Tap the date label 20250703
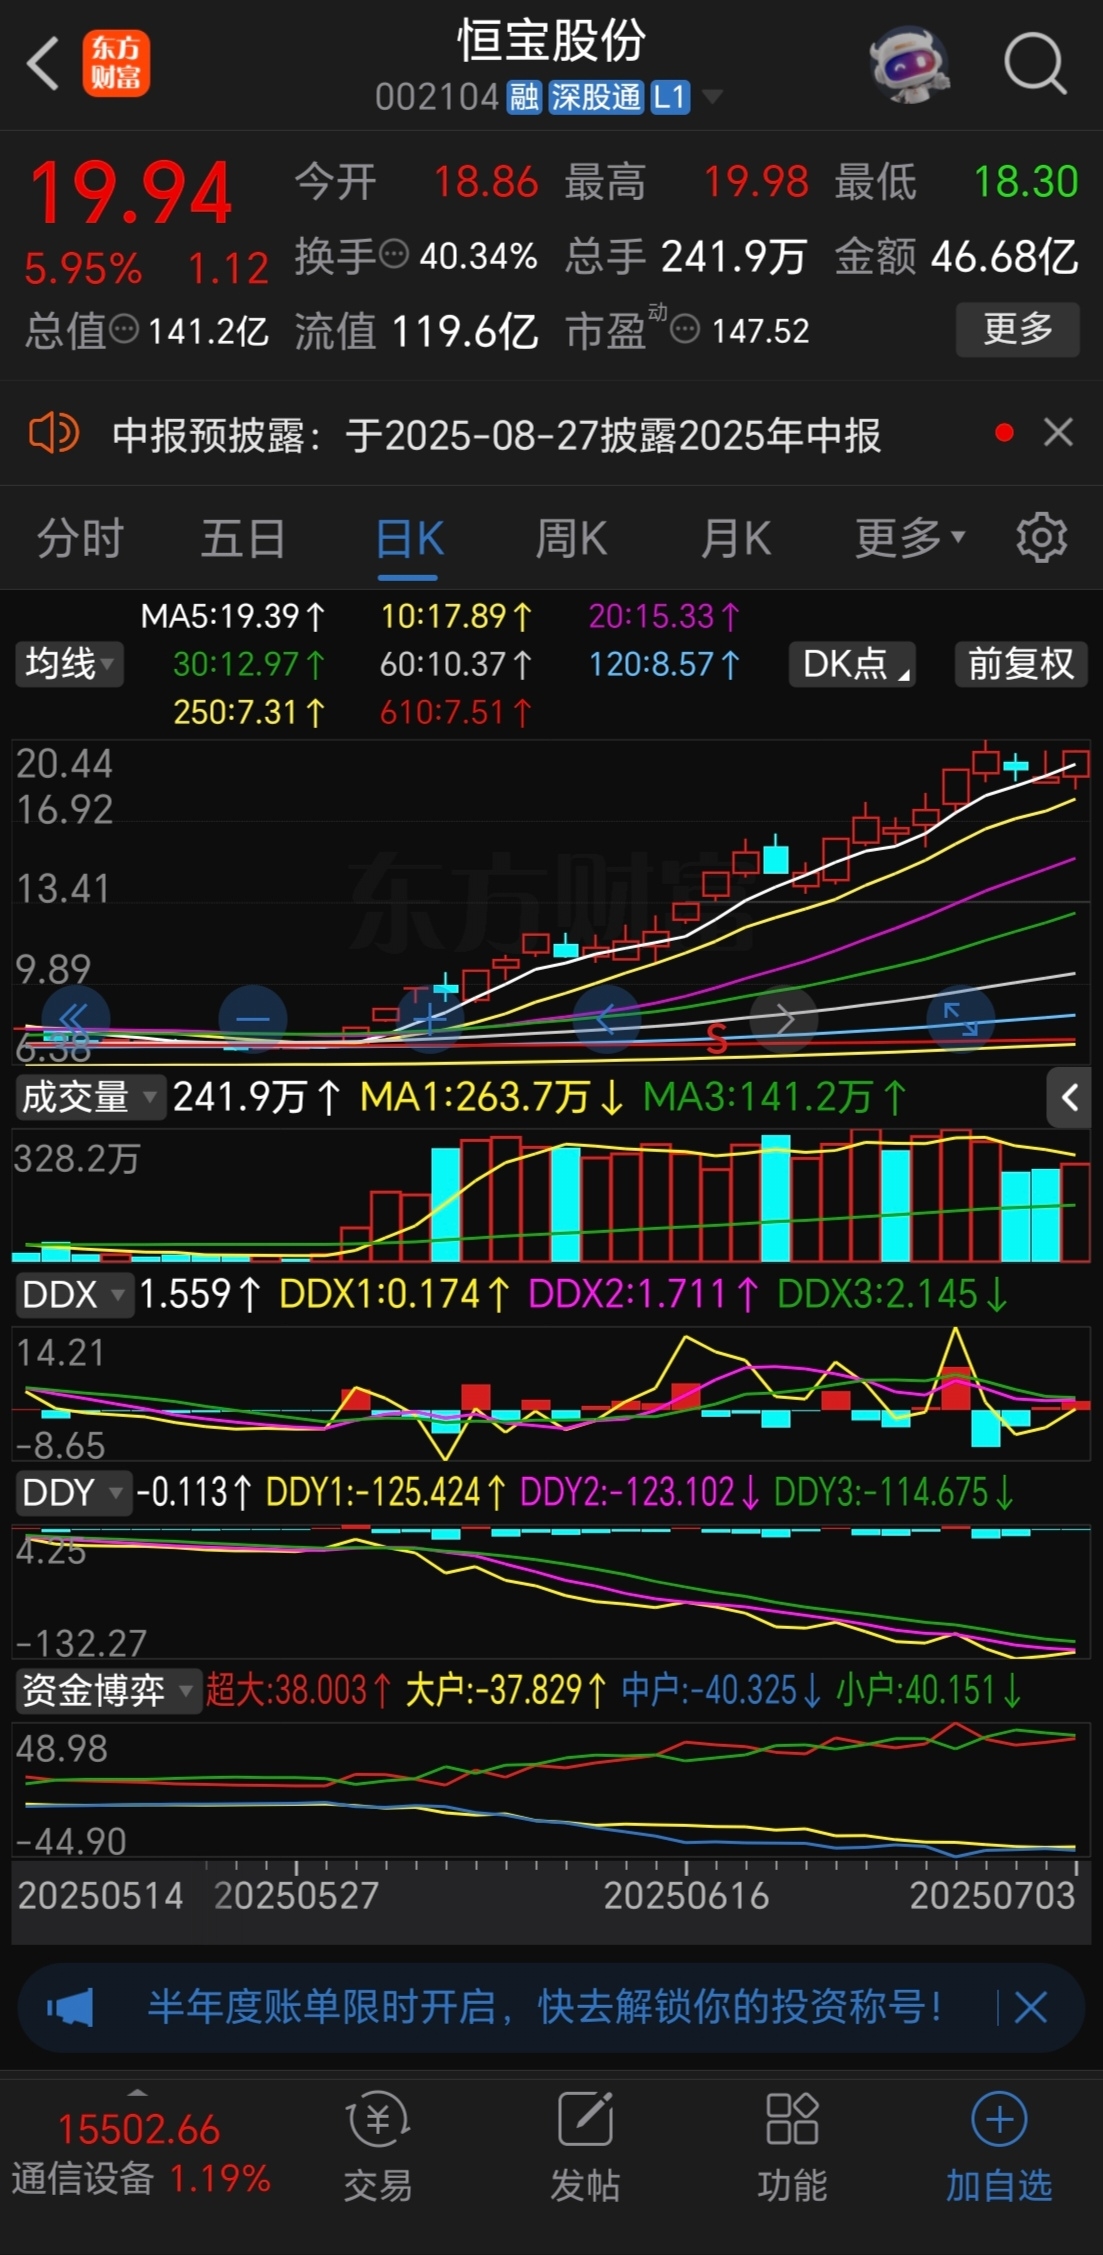1103x2255 pixels. (x=992, y=1895)
